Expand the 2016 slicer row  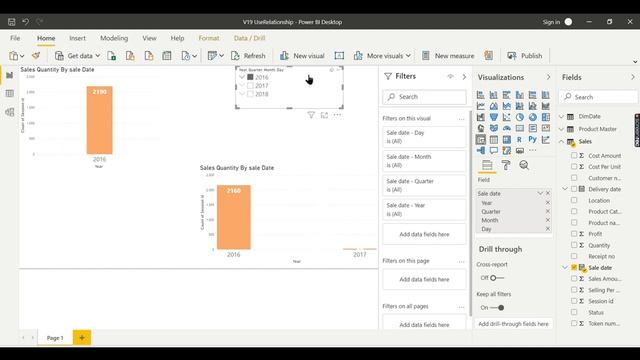coord(242,77)
